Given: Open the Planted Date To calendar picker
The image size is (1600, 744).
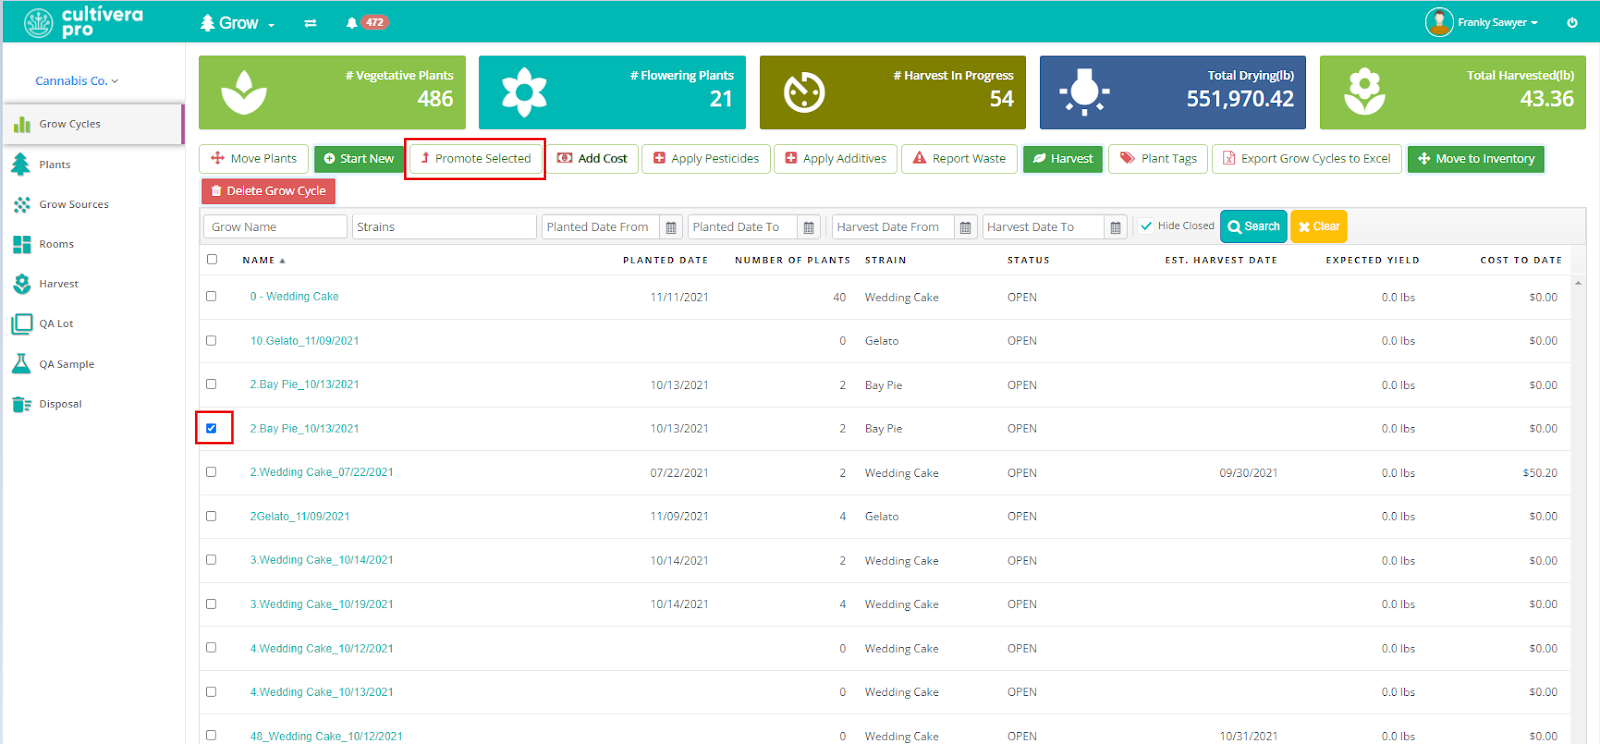Looking at the screenshot, I should tap(809, 227).
